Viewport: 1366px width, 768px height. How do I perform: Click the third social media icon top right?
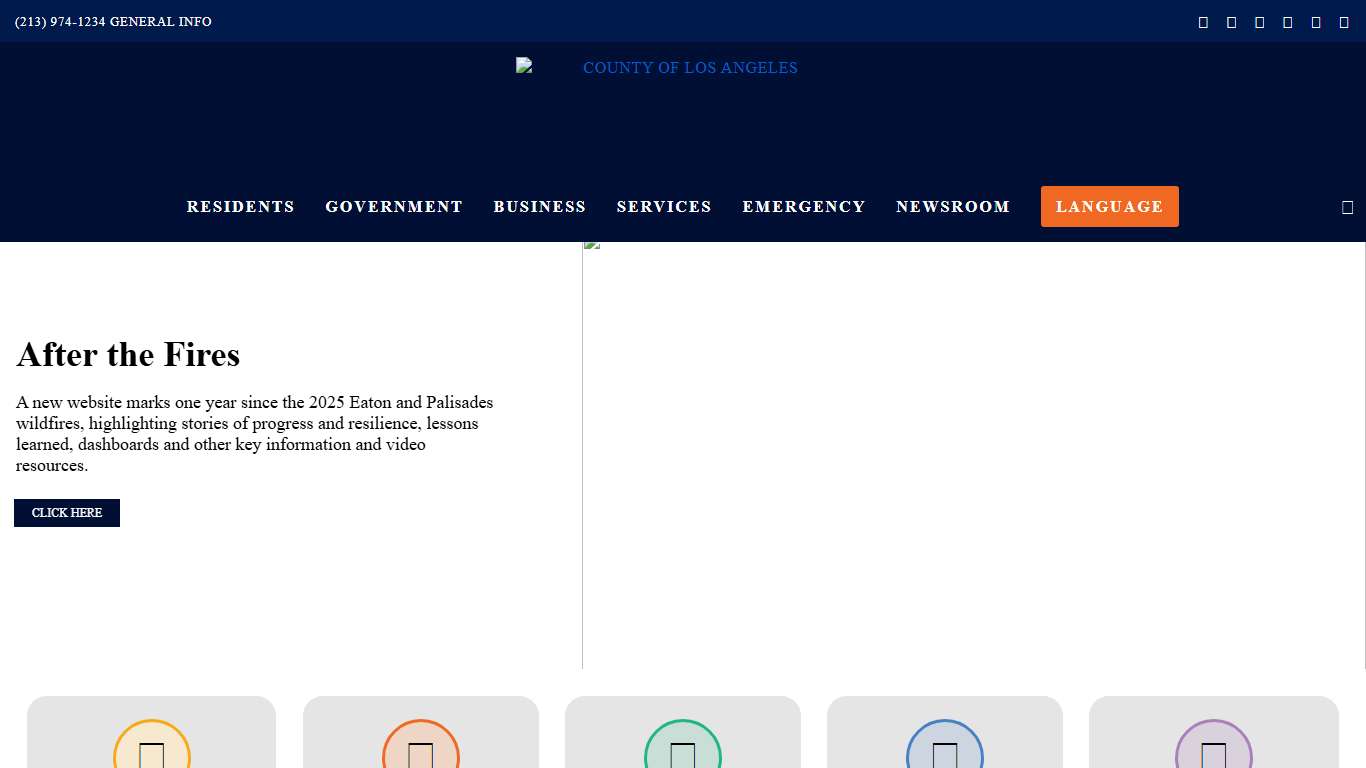[1259, 21]
